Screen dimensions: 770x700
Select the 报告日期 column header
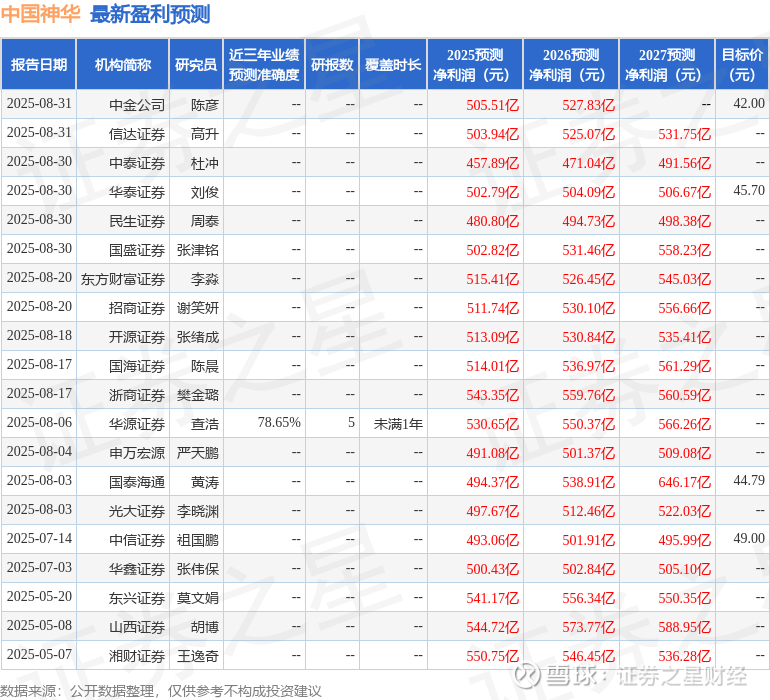[39, 65]
